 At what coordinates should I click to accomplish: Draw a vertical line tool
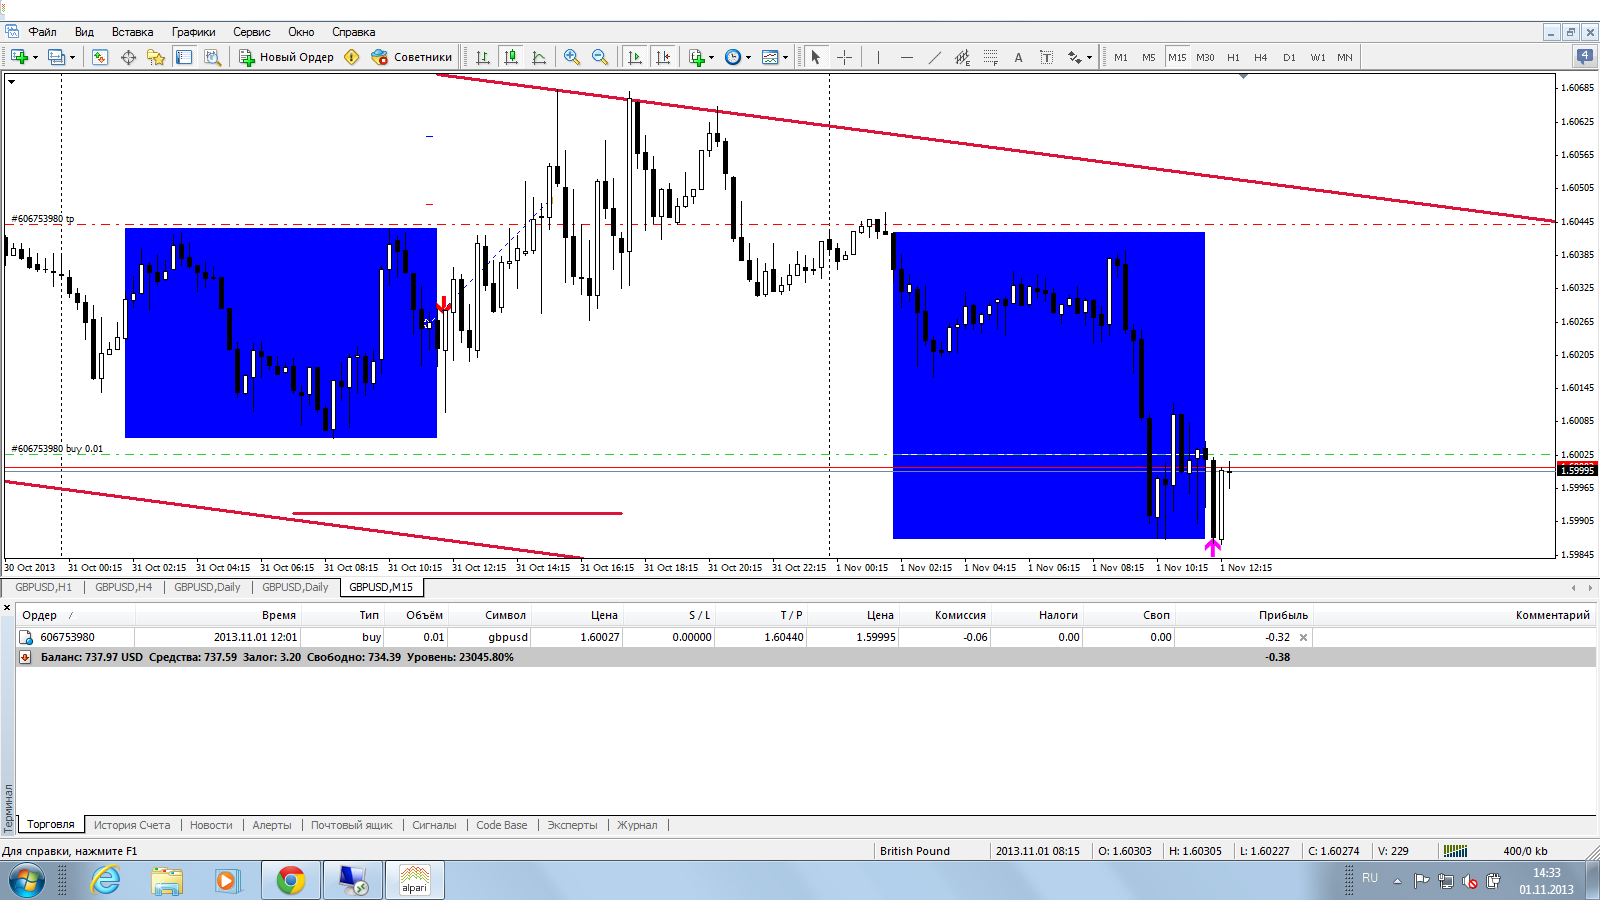878,57
